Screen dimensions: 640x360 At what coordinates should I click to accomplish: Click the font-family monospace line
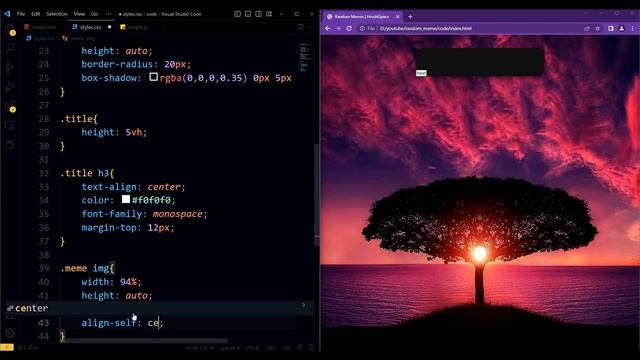point(144,214)
